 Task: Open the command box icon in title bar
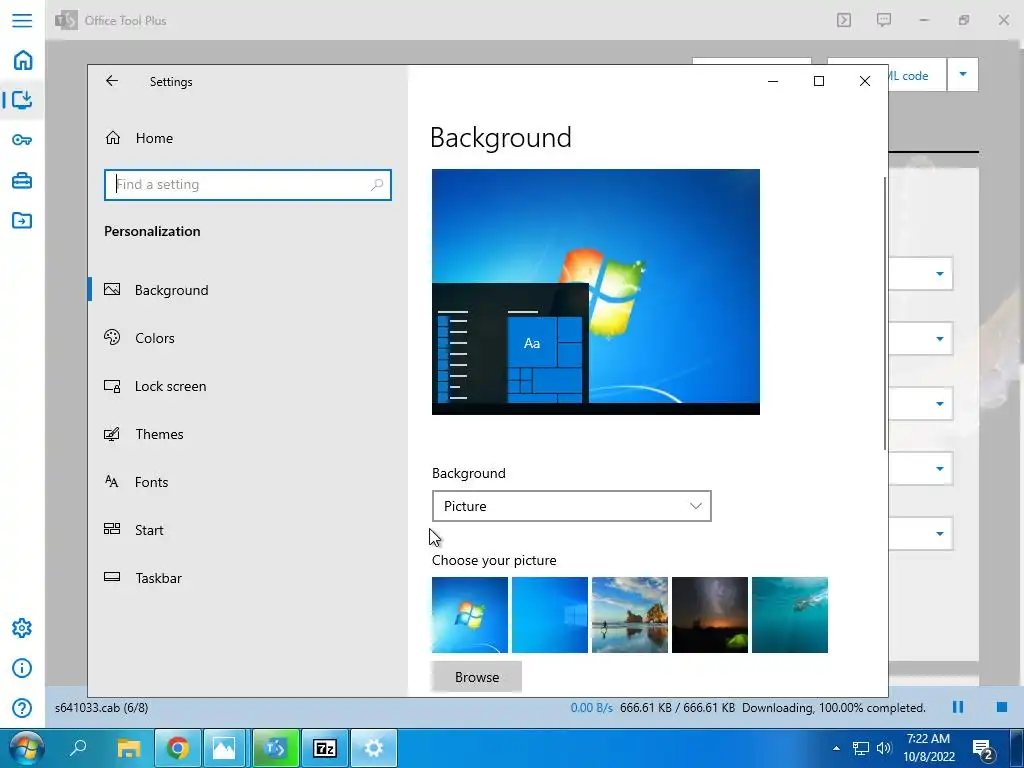(844, 20)
